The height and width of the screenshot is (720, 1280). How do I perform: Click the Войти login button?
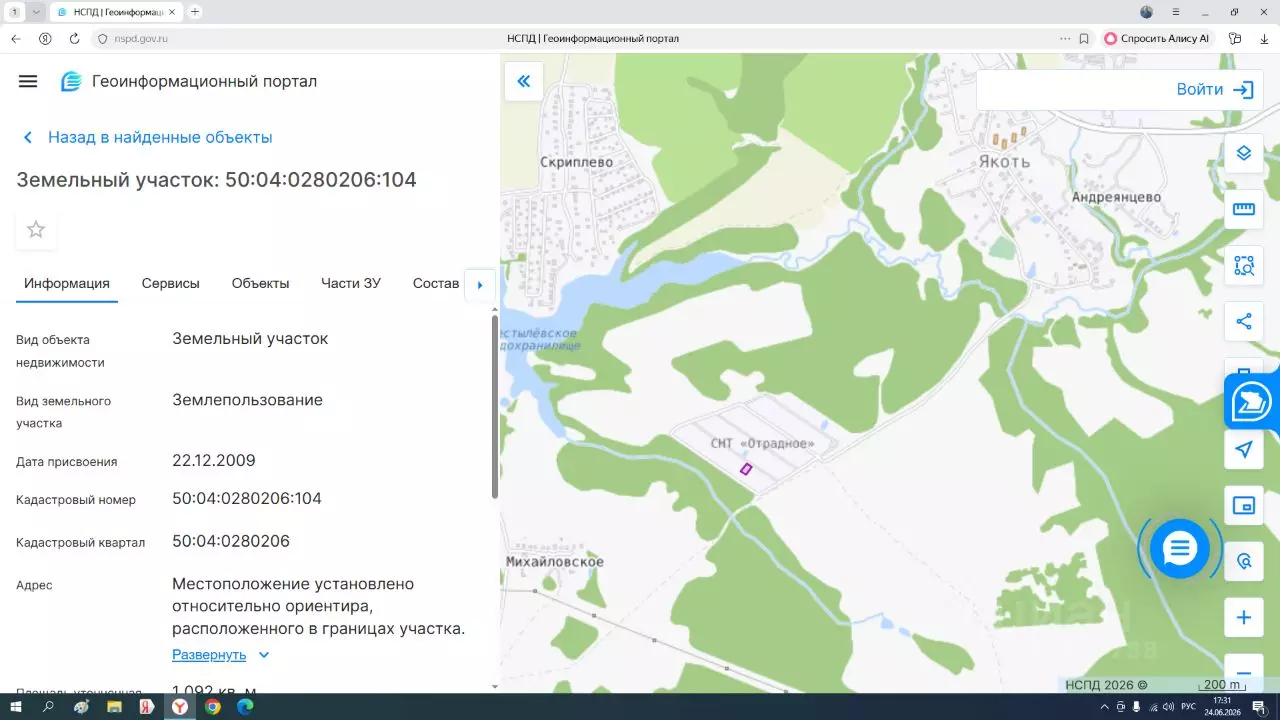tap(1215, 89)
